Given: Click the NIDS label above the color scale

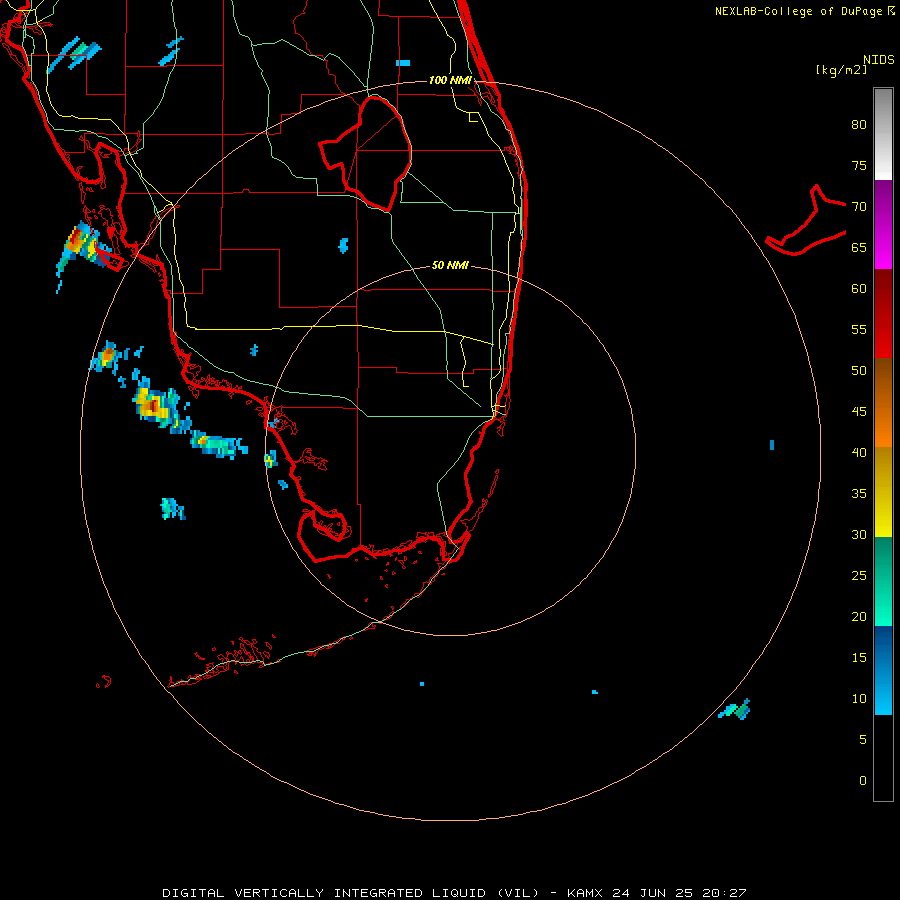Looking at the screenshot, I should [878, 60].
